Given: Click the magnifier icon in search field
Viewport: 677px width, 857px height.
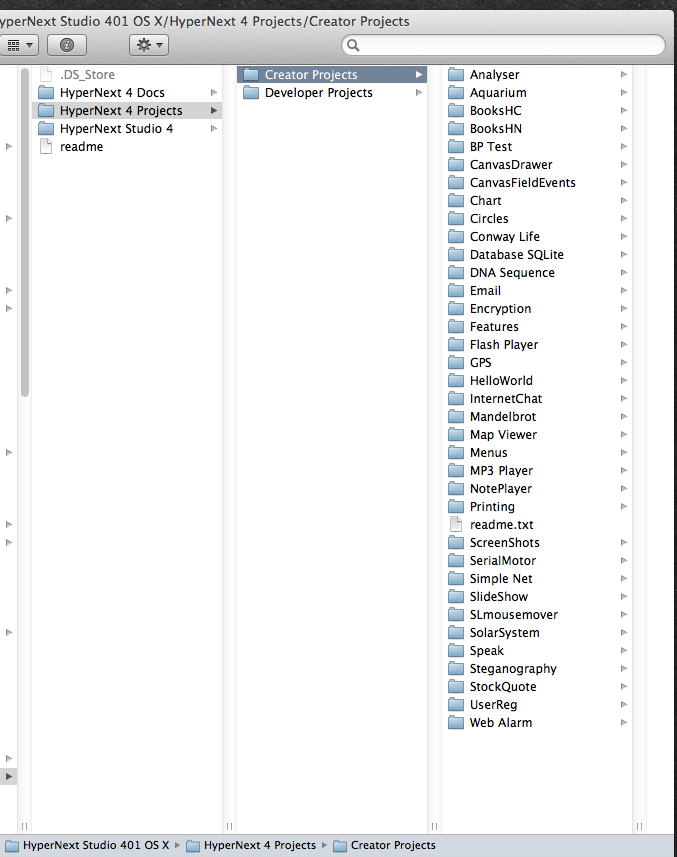Looking at the screenshot, I should click(354, 45).
